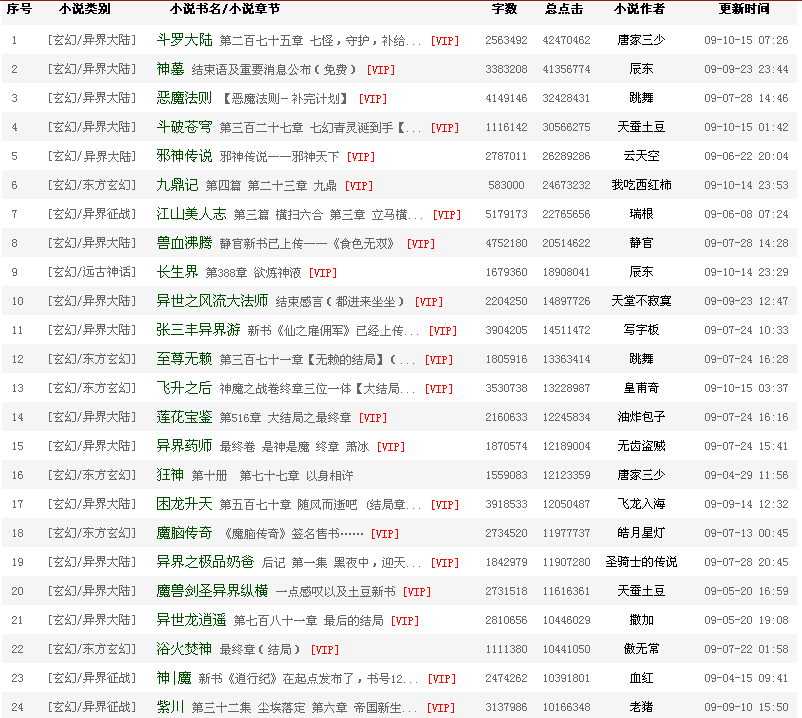Click category [玄幻/异界征战] in row 7
Image resolution: width=802 pixels, height=718 pixels.
(x=92, y=214)
